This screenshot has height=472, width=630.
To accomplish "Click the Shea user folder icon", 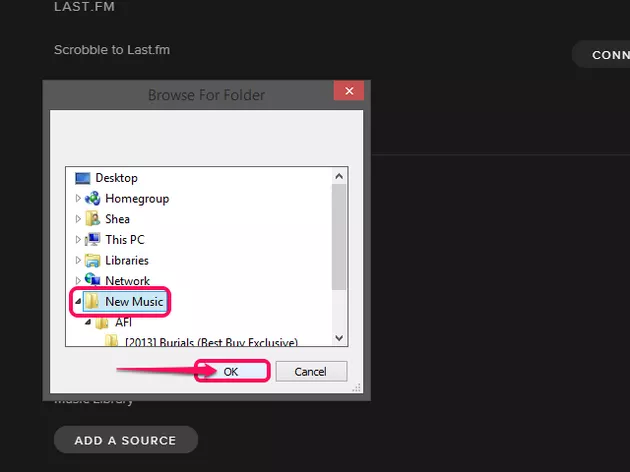I will coord(93,219).
